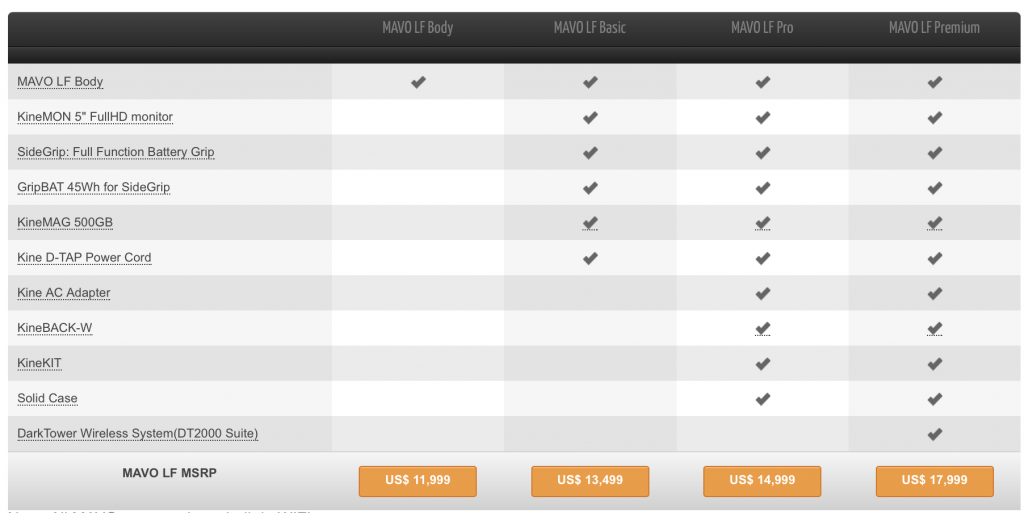This screenshot has height=513, width=1024.
Task: Click the MAVO LF Premium column header
Action: (x=934, y=28)
